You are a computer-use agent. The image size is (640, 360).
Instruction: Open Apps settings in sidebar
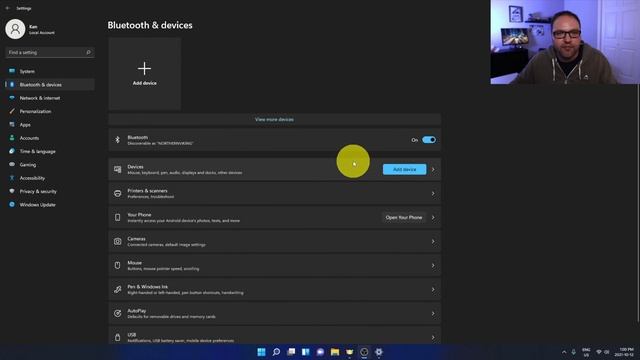point(49,124)
